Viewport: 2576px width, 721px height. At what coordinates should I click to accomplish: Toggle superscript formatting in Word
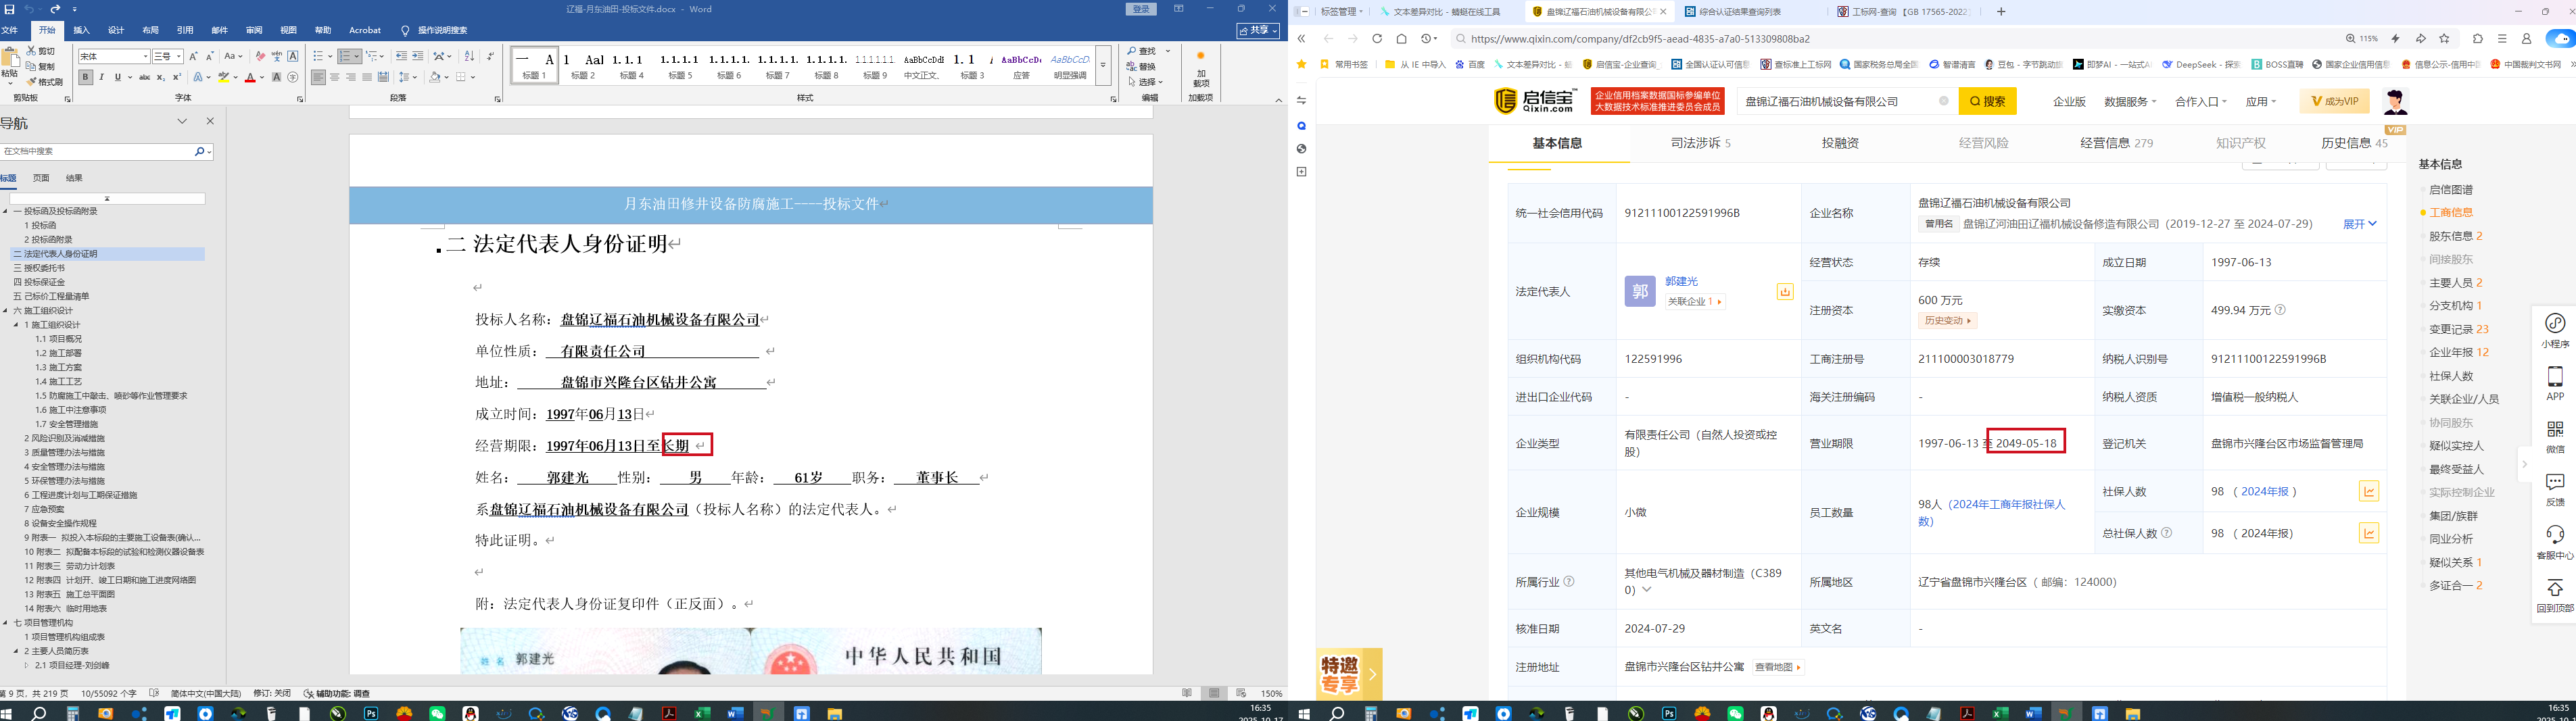tap(177, 77)
